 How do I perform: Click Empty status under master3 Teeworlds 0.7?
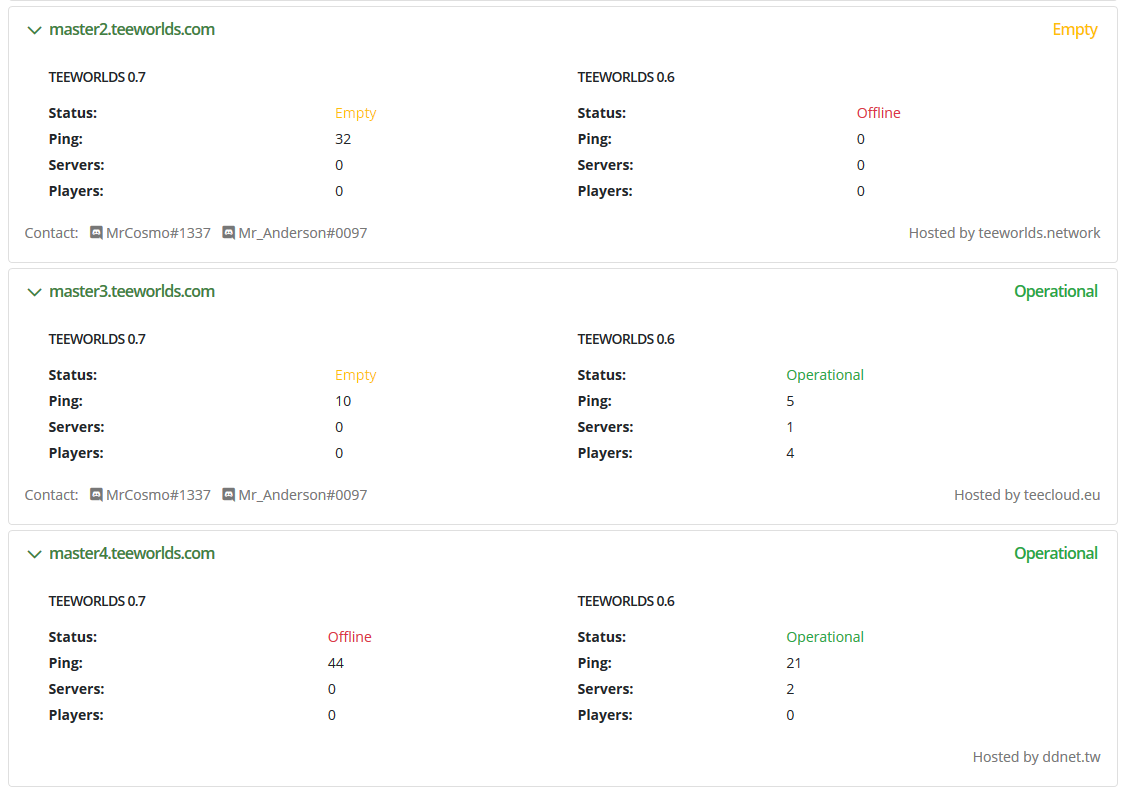click(x=355, y=376)
